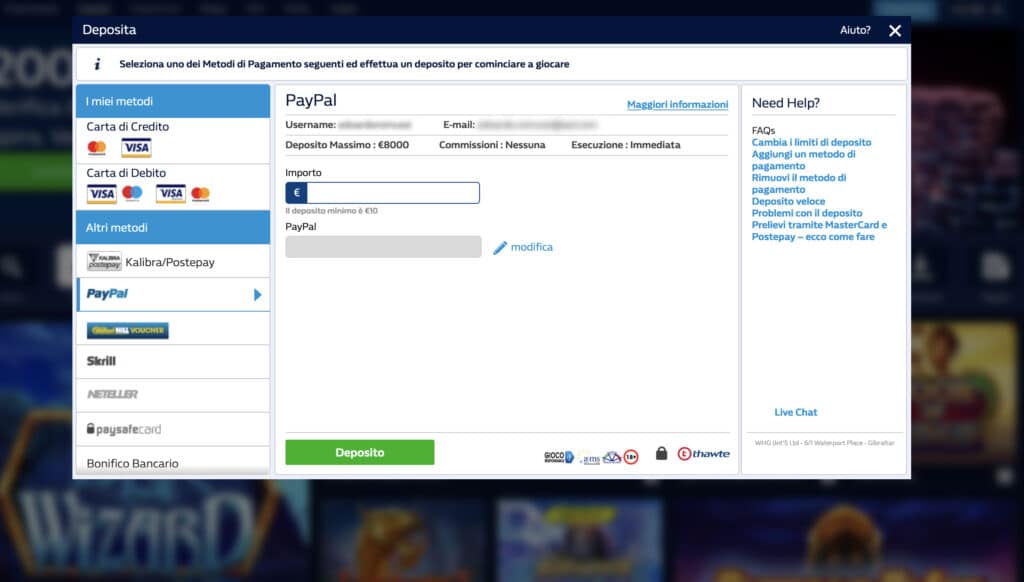Click the Altri metodi header
Image resolution: width=1024 pixels, height=582 pixels.
pos(173,227)
